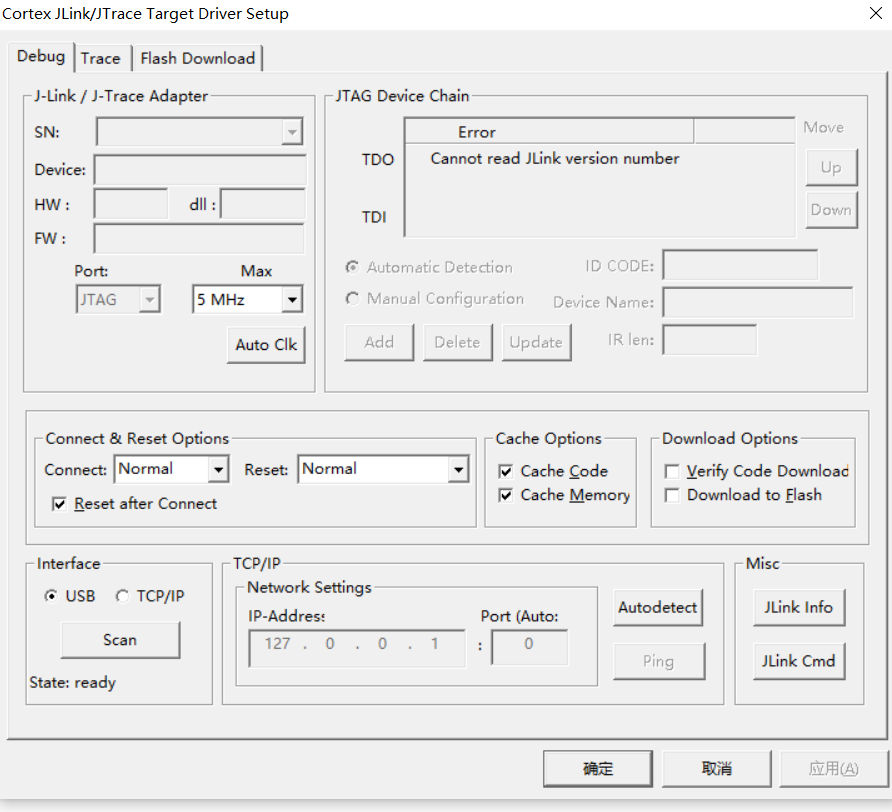
Task: Click the Auto Clk button
Action: (266, 345)
